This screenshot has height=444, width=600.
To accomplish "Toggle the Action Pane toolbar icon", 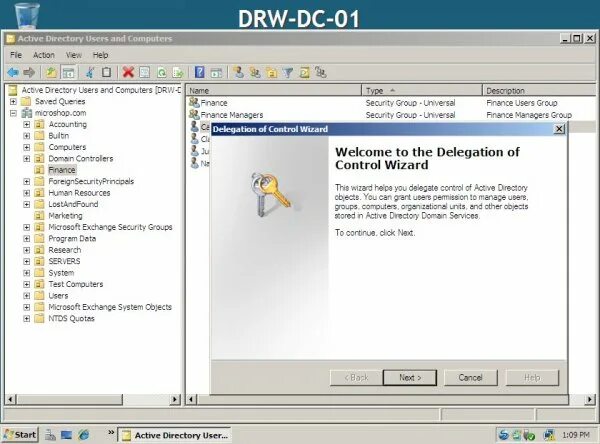I will (x=216, y=72).
